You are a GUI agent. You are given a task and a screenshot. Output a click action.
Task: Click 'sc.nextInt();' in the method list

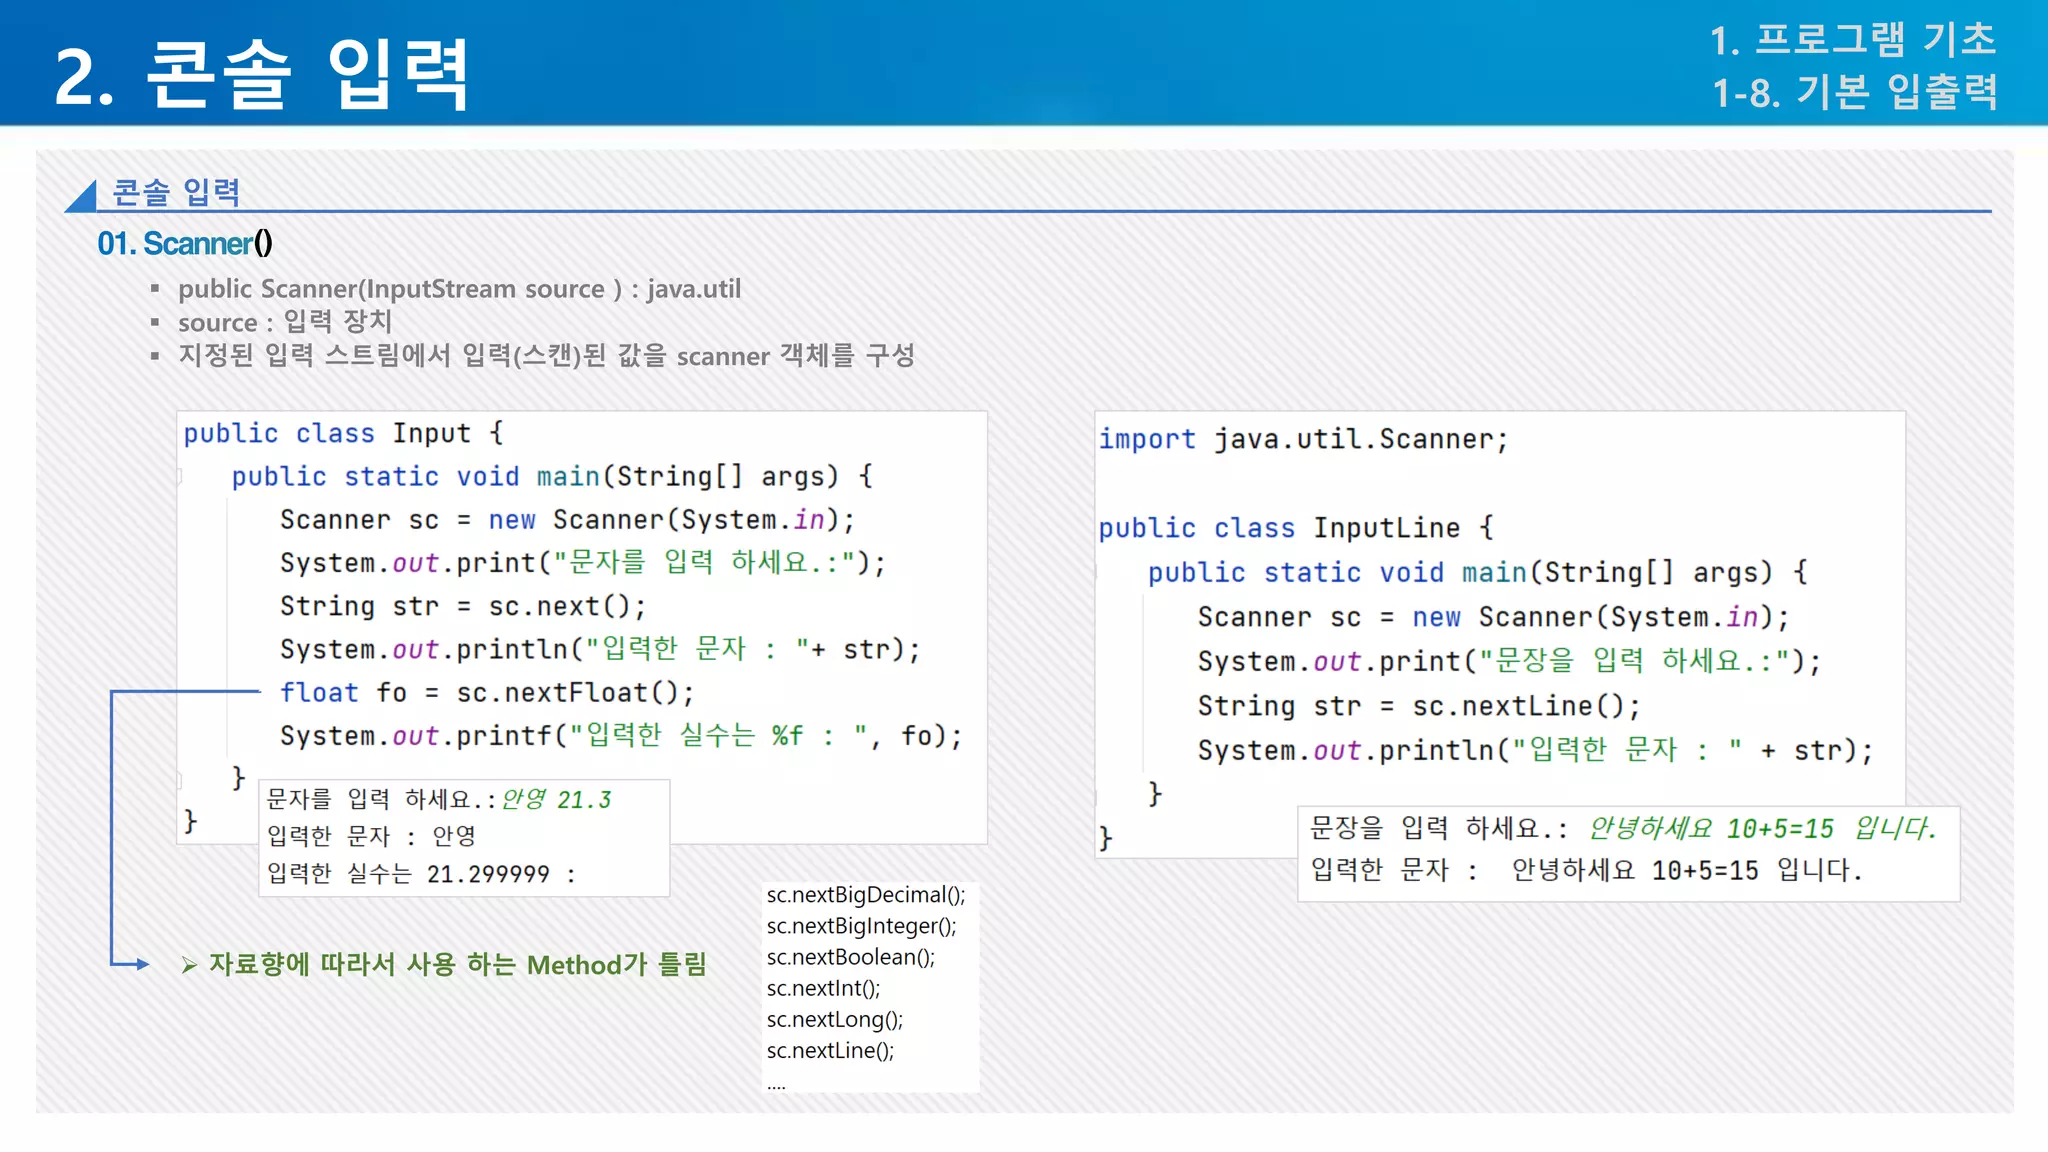pyautogui.click(x=824, y=988)
